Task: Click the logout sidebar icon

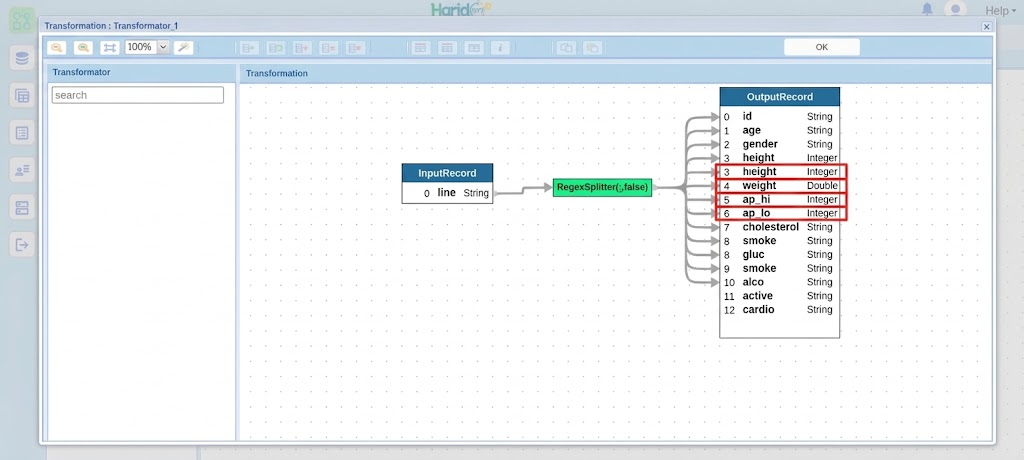Action: [22, 245]
